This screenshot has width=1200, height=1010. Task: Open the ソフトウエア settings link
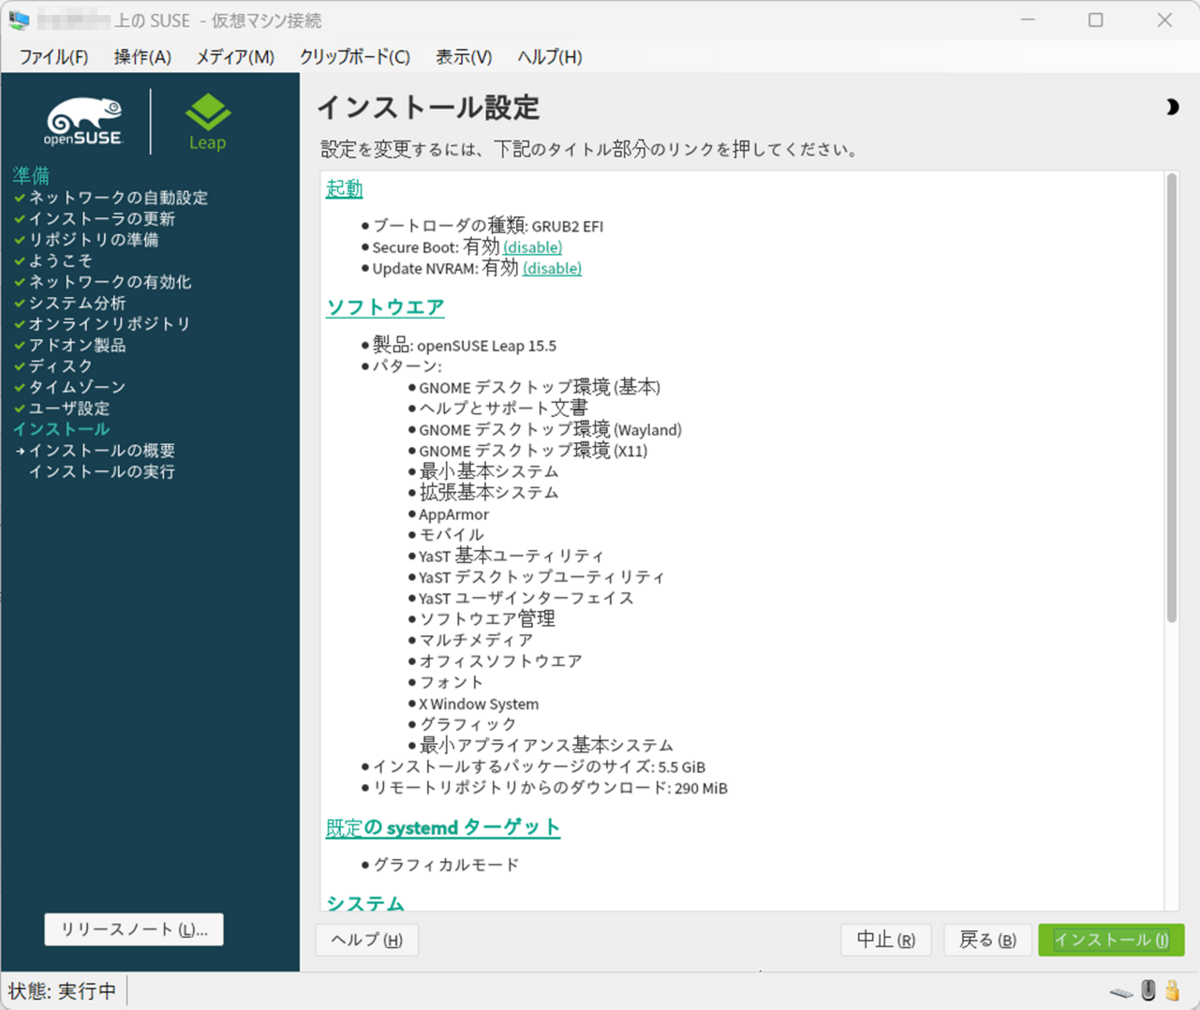pos(385,307)
